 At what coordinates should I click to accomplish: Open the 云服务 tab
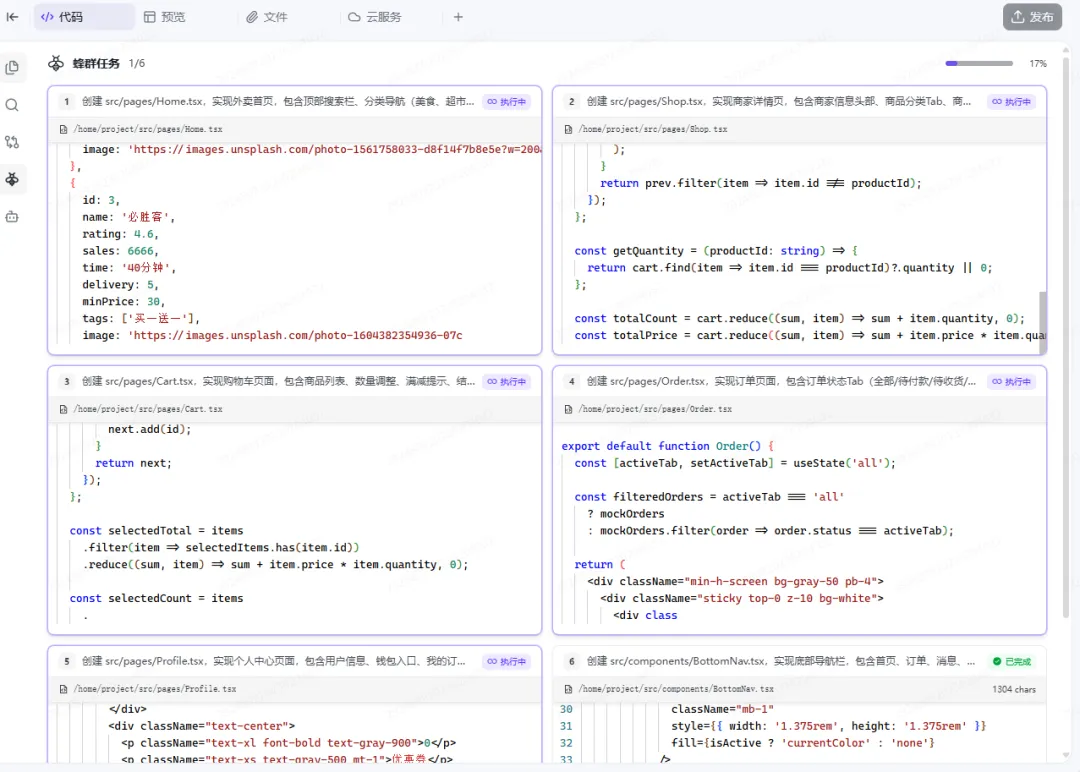coord(374,17)
